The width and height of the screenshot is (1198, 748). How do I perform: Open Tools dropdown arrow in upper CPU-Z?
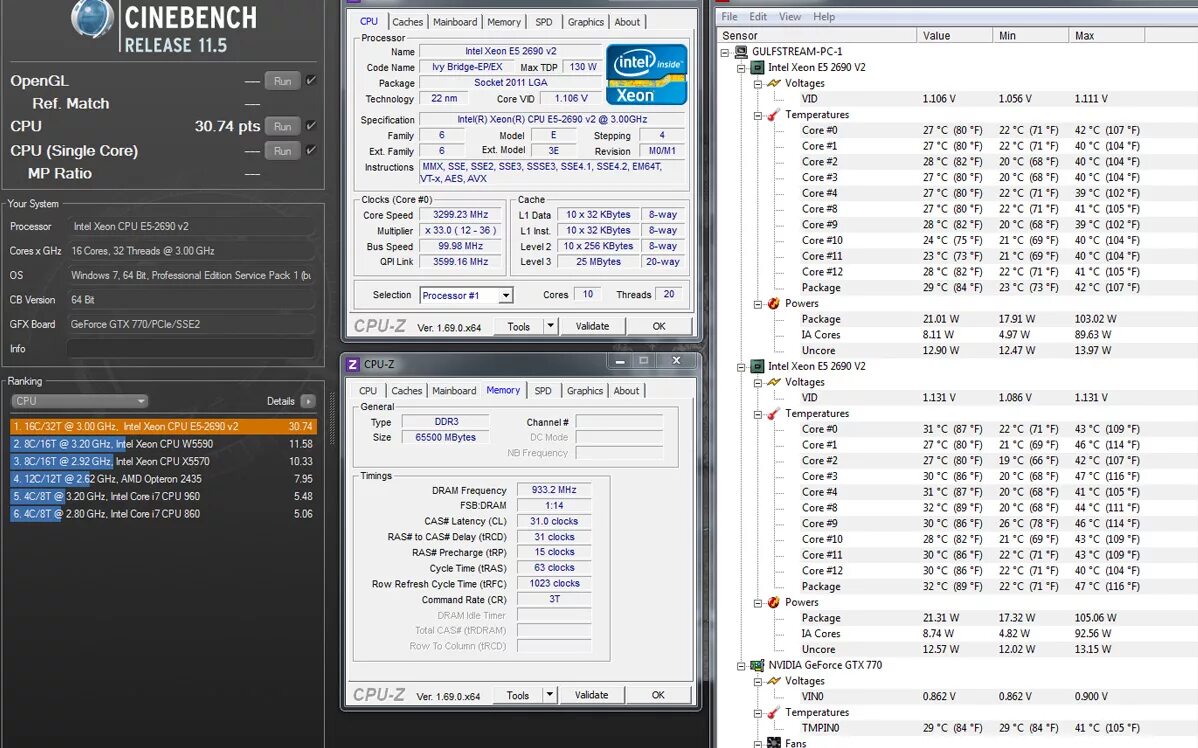pos(549,326)
